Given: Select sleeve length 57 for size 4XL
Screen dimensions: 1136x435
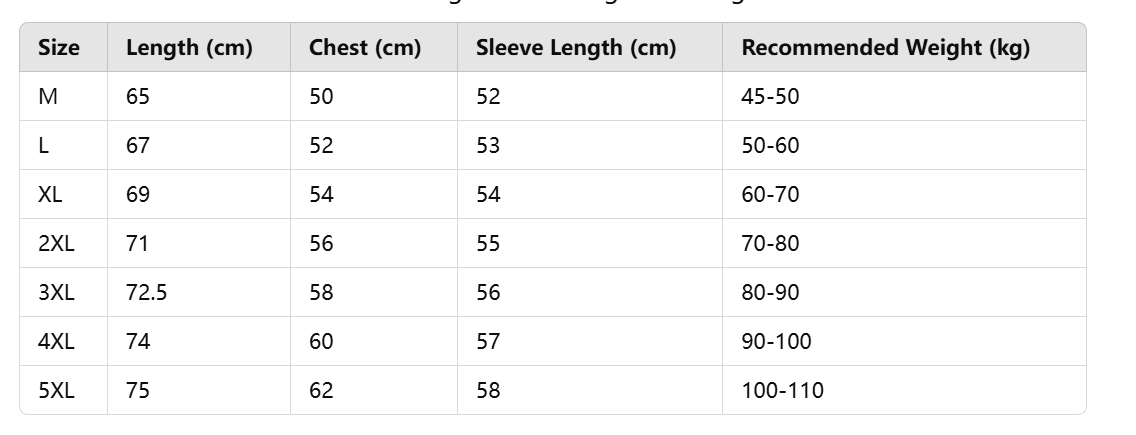Looking at the screenshot, I should point(488,342).
